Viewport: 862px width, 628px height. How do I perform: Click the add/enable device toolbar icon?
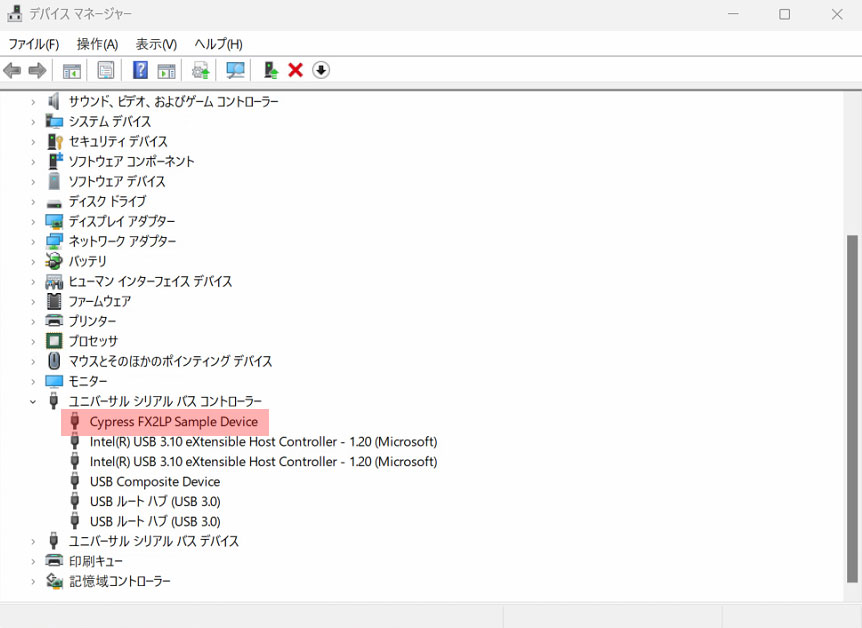click(271, 70)
